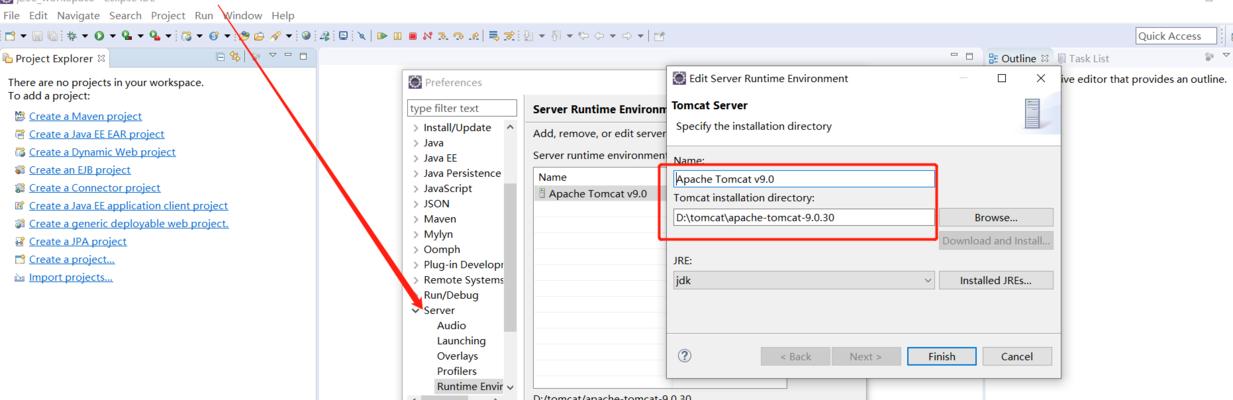Click the green Run toolbar icon
The width and height of the screenshot is (1233, 400).
click(99, 36)
